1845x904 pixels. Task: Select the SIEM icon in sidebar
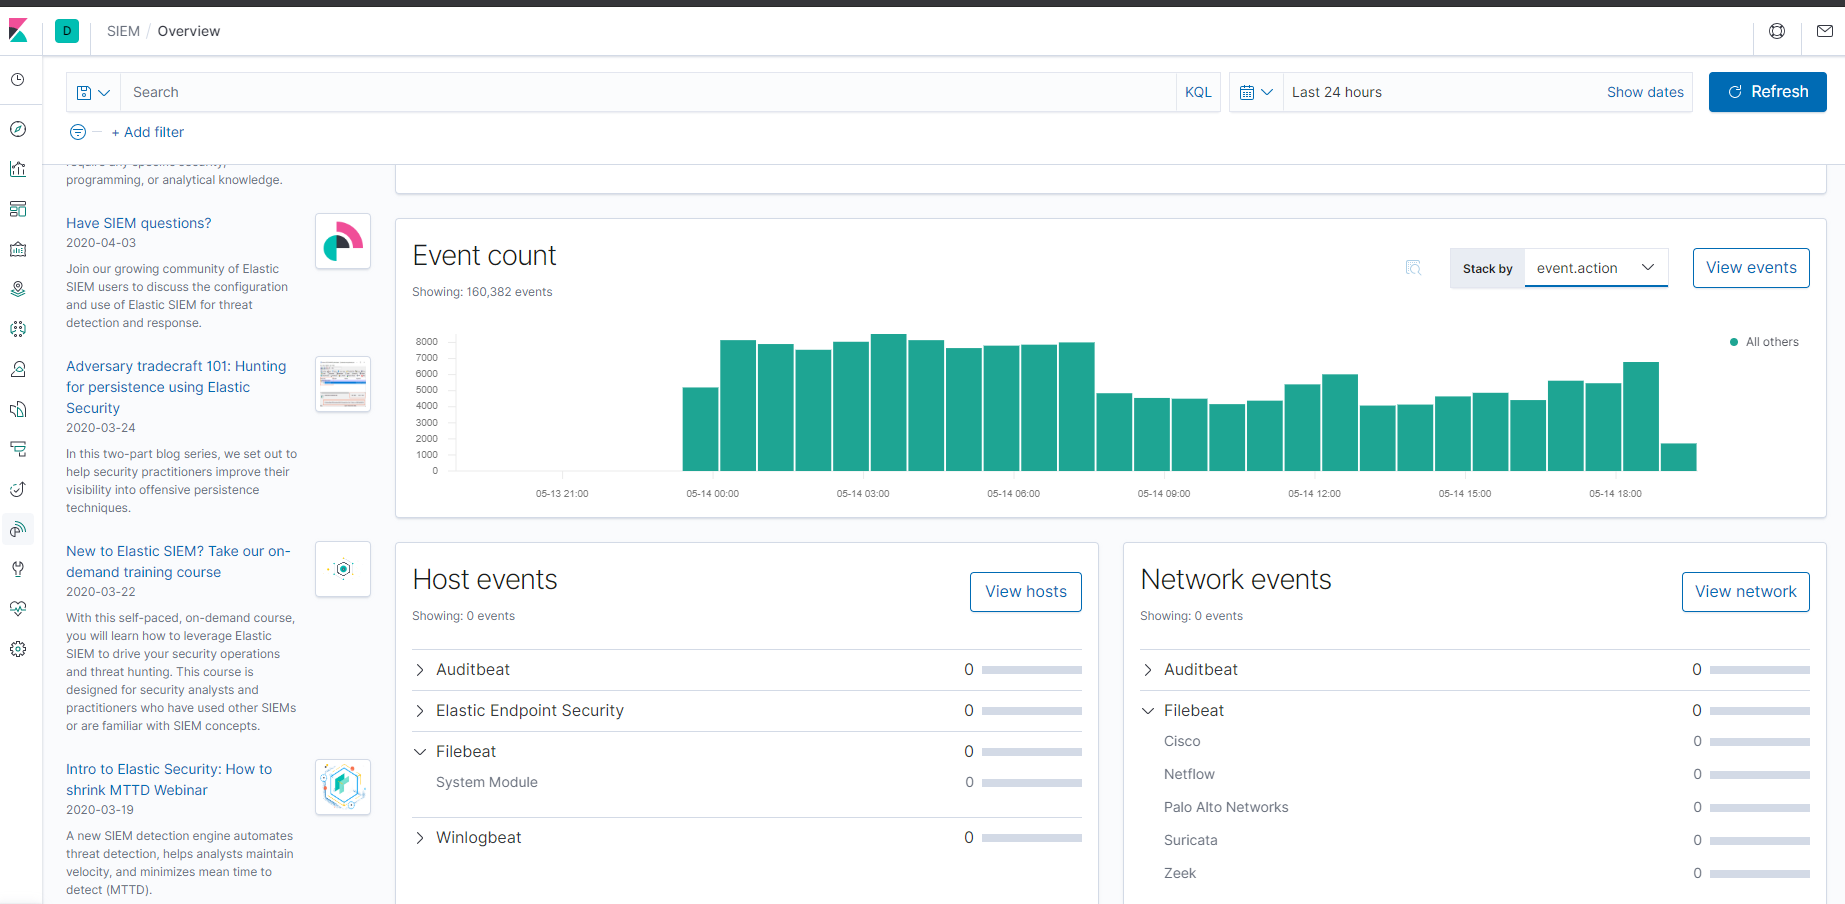click(x=18, y=529)
